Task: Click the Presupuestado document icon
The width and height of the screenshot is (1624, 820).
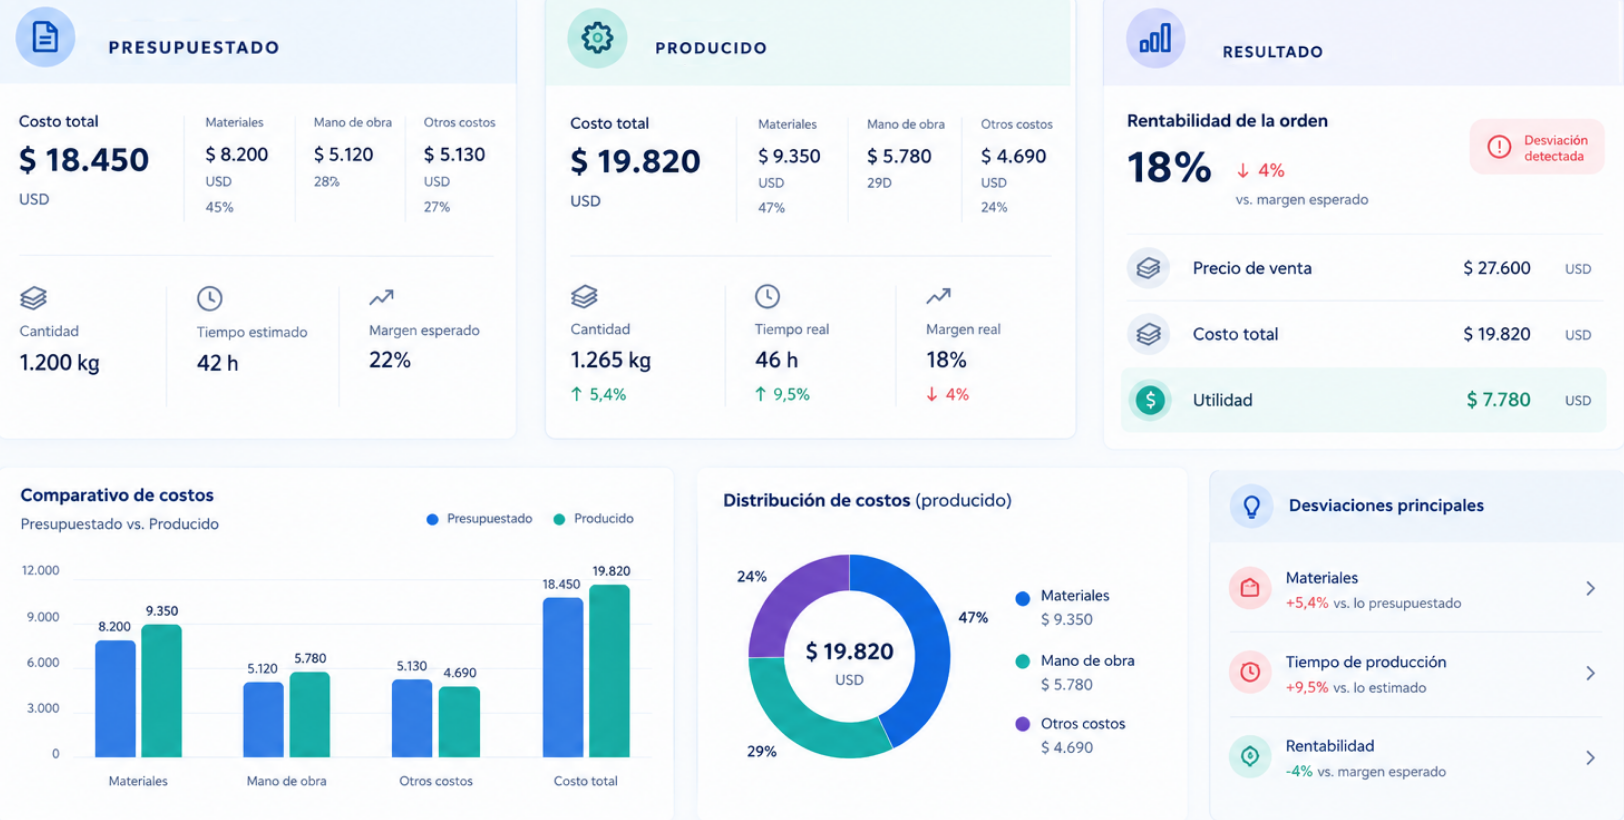Action: 45,38
